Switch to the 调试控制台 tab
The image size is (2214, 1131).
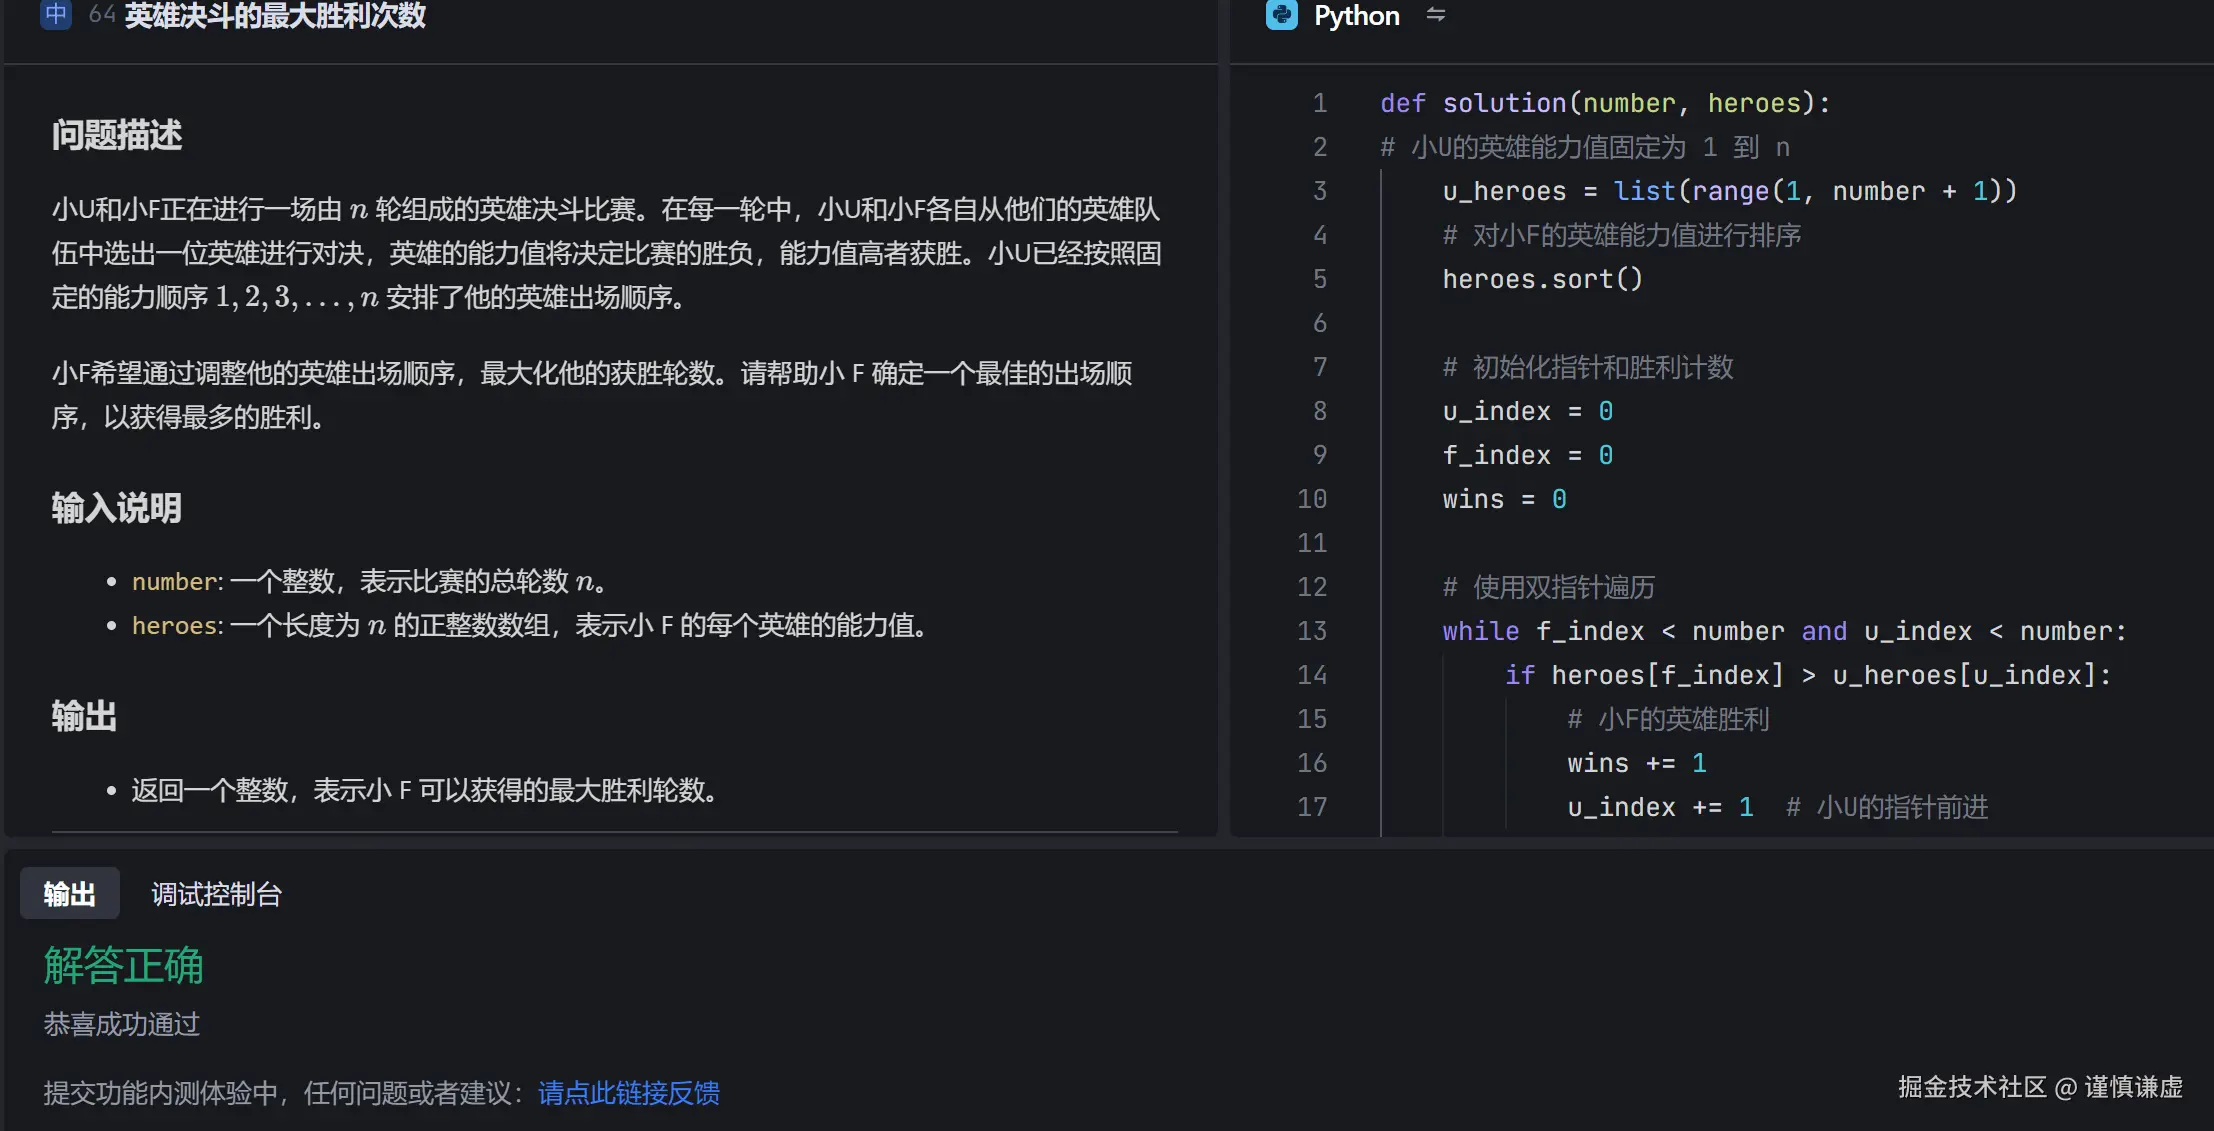pos(215,893)
